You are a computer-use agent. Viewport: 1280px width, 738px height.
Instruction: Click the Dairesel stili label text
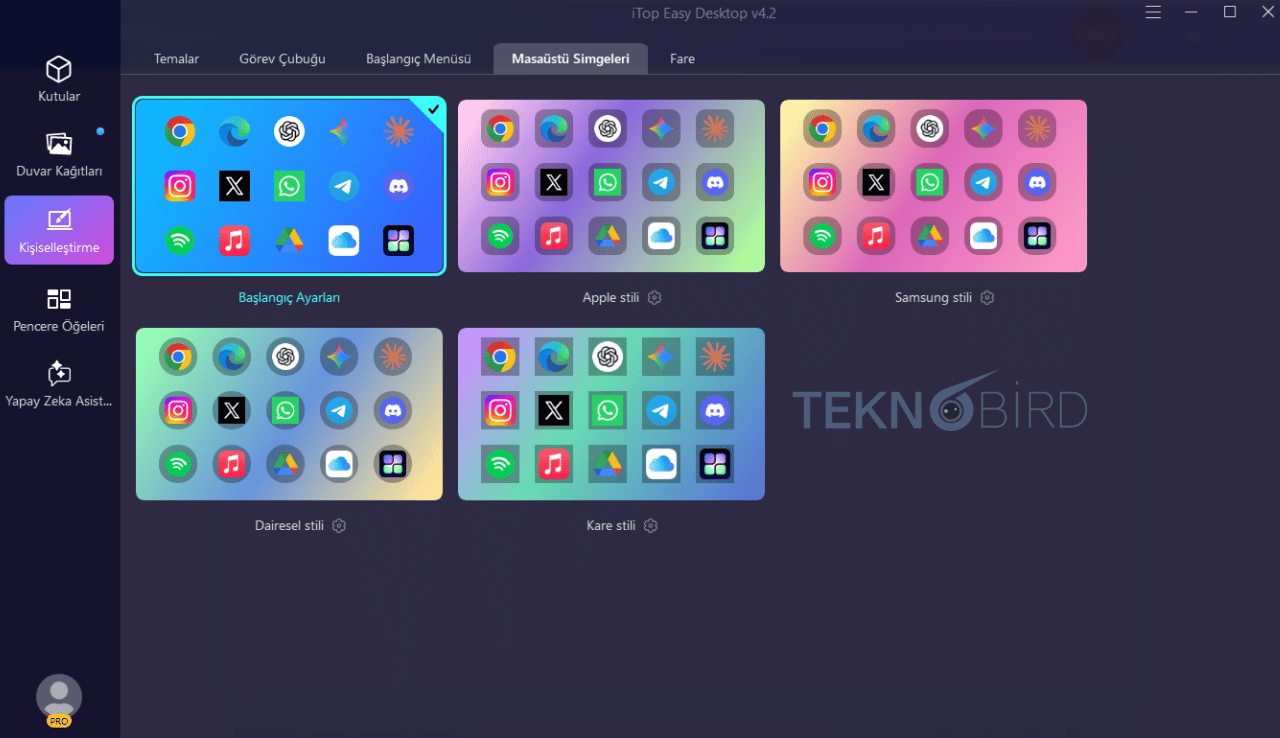[x=289, y=526]
